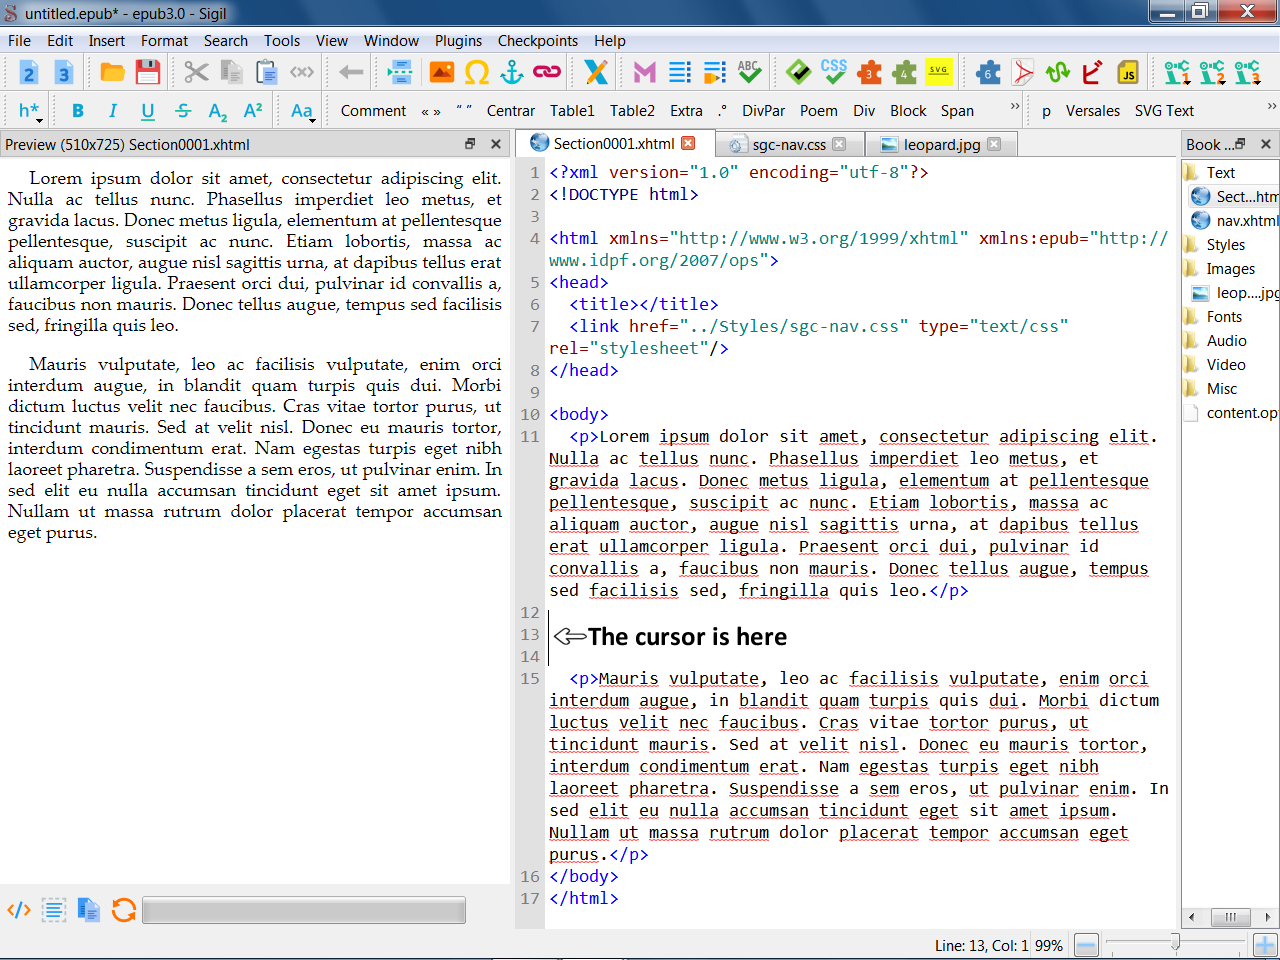Click the Spellcheck ABC icon
The height and width of the screenshot is (960, 1280).
(749, 72)
